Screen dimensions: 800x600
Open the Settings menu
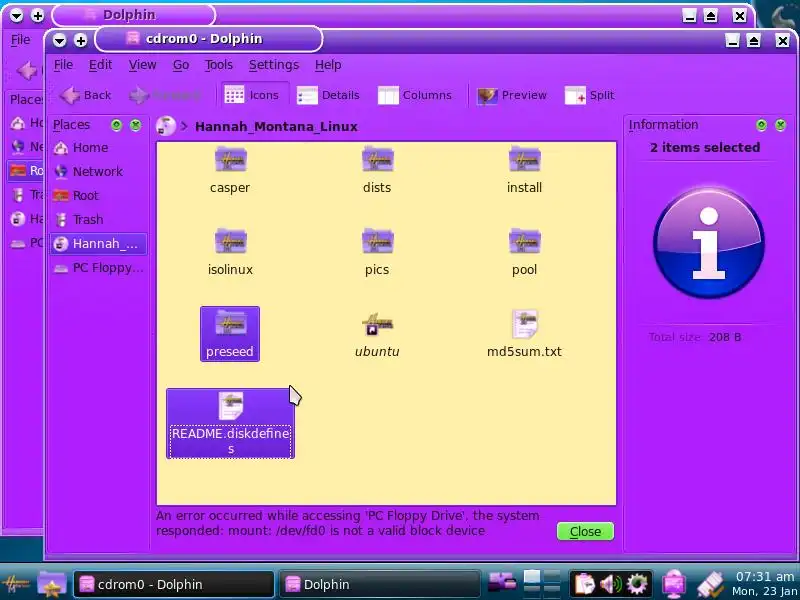tap(274, 65)
